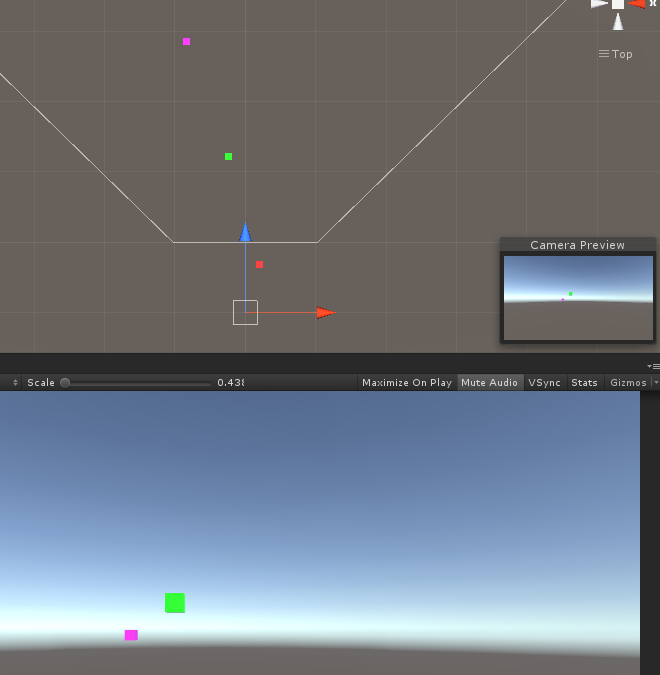Screen dimensions: 660x675
Task: Enable VSync in Game view
Action: point(545,382)
